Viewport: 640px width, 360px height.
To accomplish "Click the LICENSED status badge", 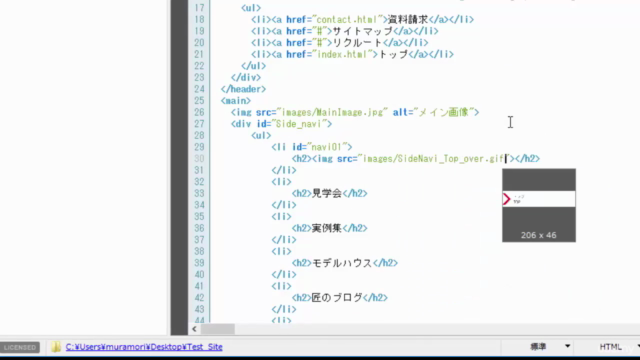I will click(20, 347).
